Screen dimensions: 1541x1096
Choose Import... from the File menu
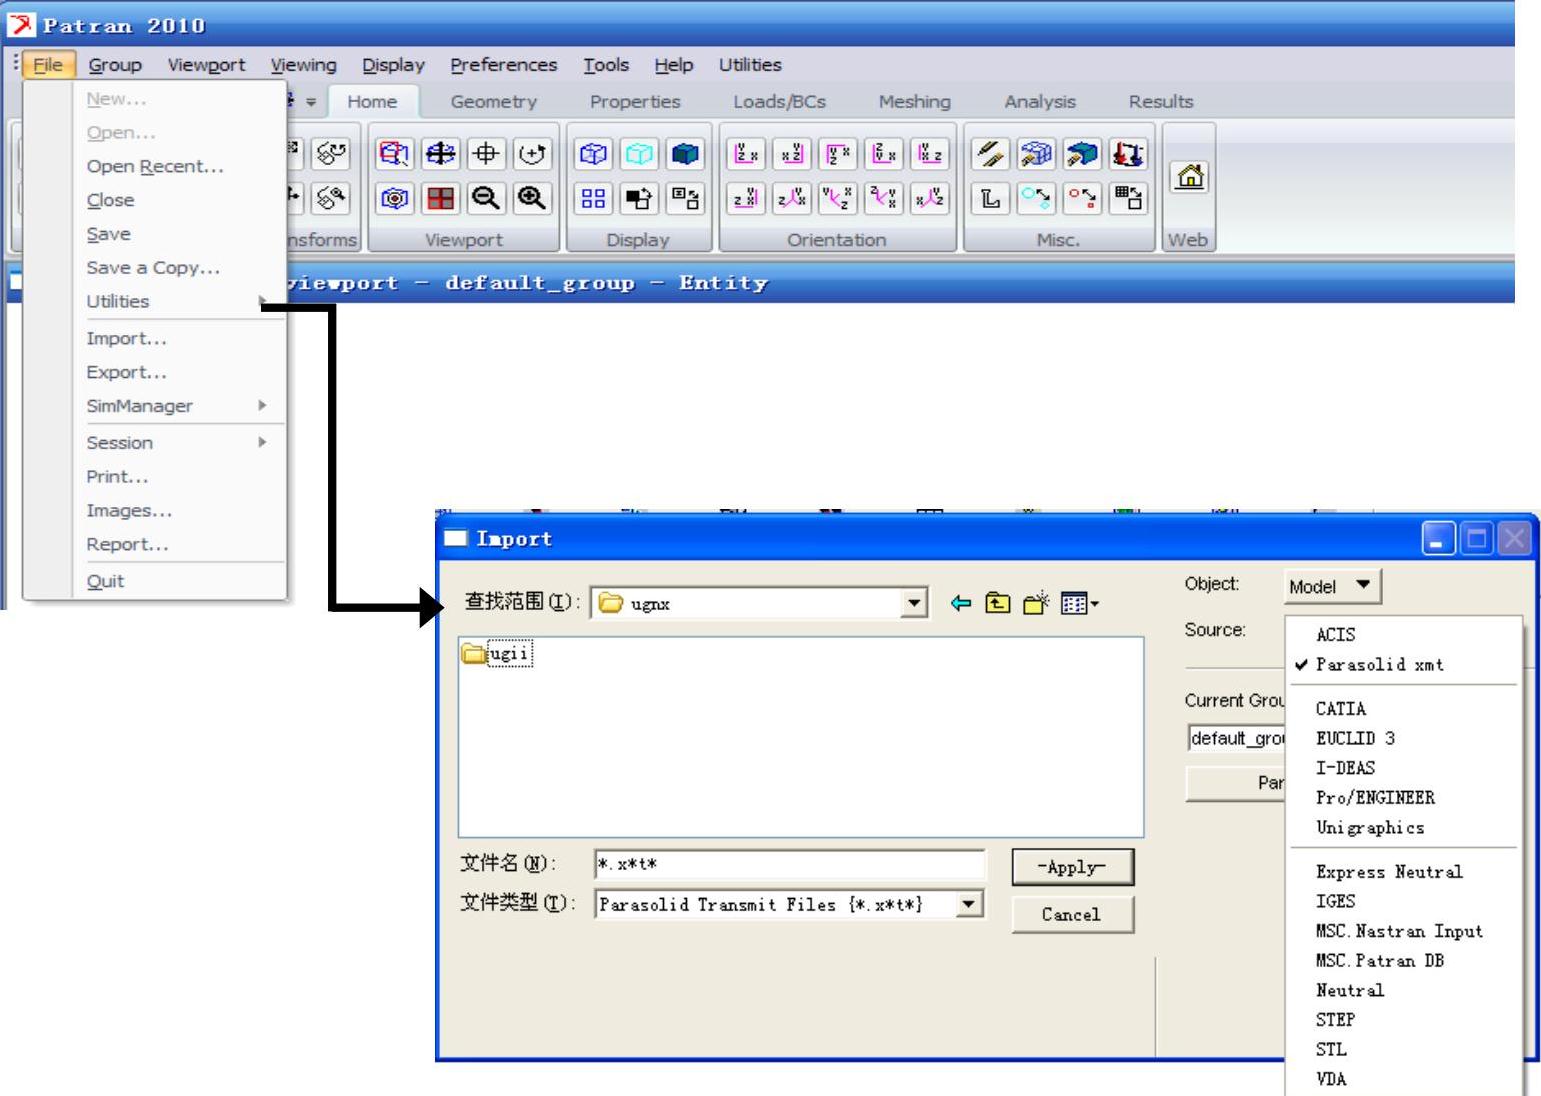coord(127,339)
